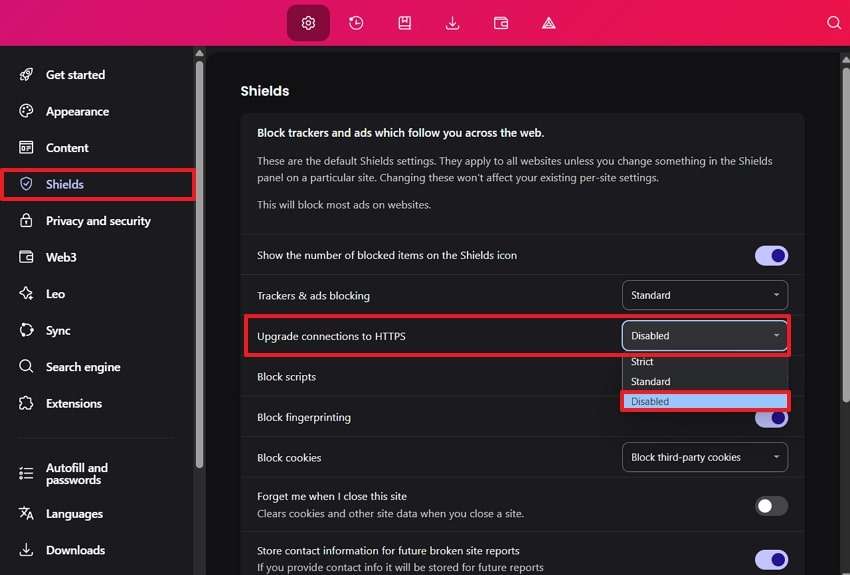Open Languages settings page
The width and height of the screenshot is (850, 575).
[x=74, y=514]
